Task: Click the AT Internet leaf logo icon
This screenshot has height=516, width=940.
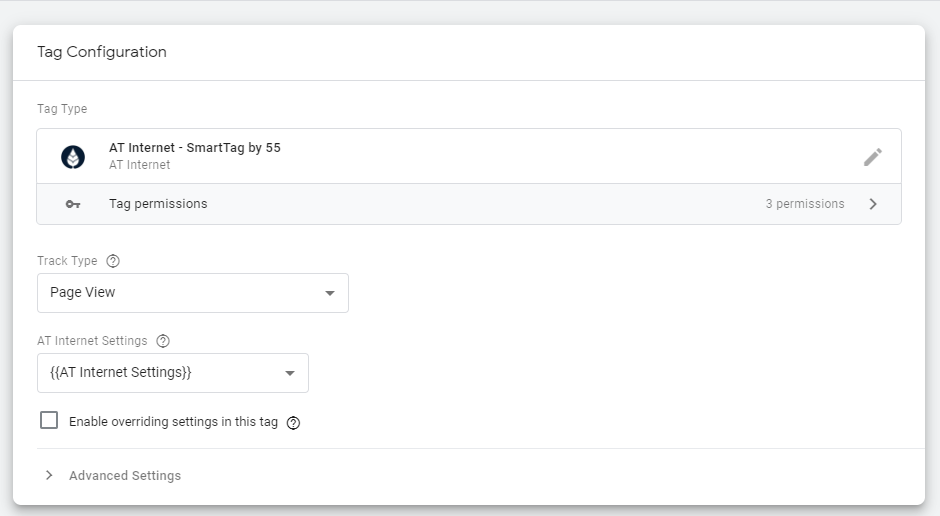Action: point(73,157)
